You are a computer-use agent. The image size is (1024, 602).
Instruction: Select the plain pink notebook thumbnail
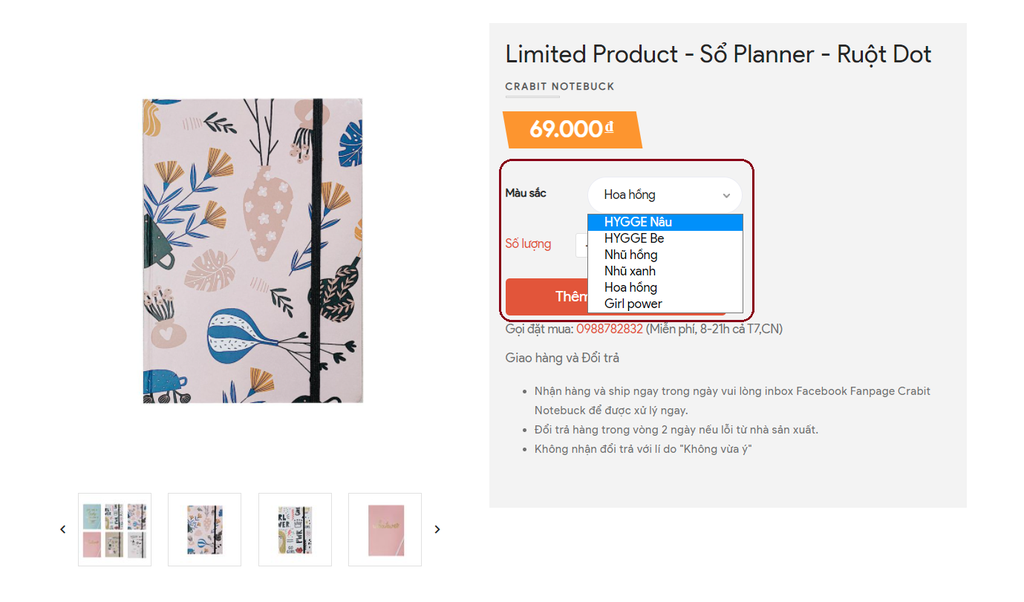pos(385,529)
